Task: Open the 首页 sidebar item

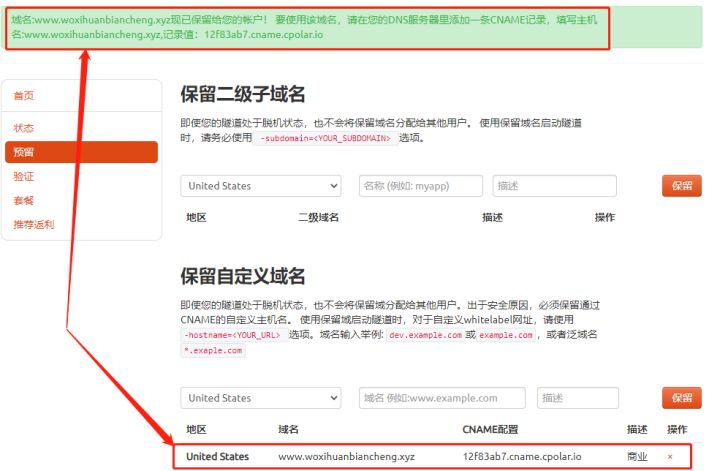Action: [x=23, y=95]
